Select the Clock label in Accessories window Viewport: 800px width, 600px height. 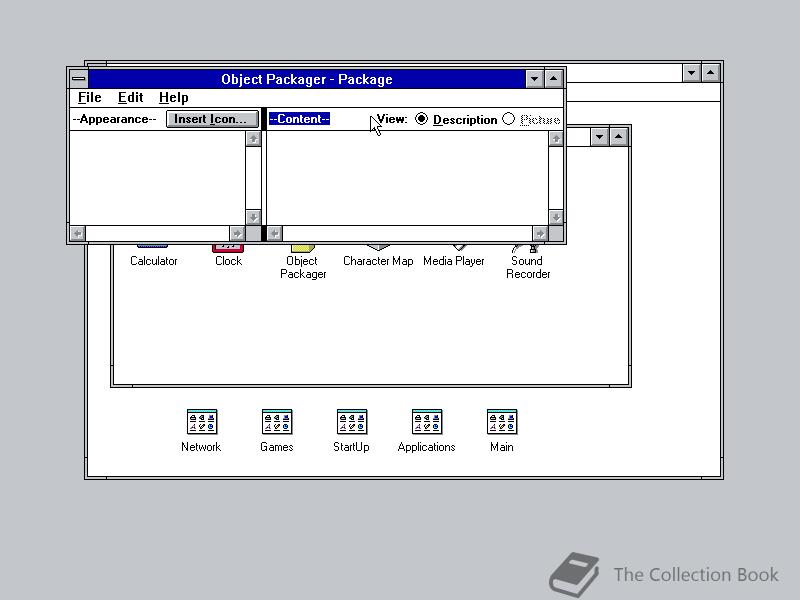click(x=228, y=261)
